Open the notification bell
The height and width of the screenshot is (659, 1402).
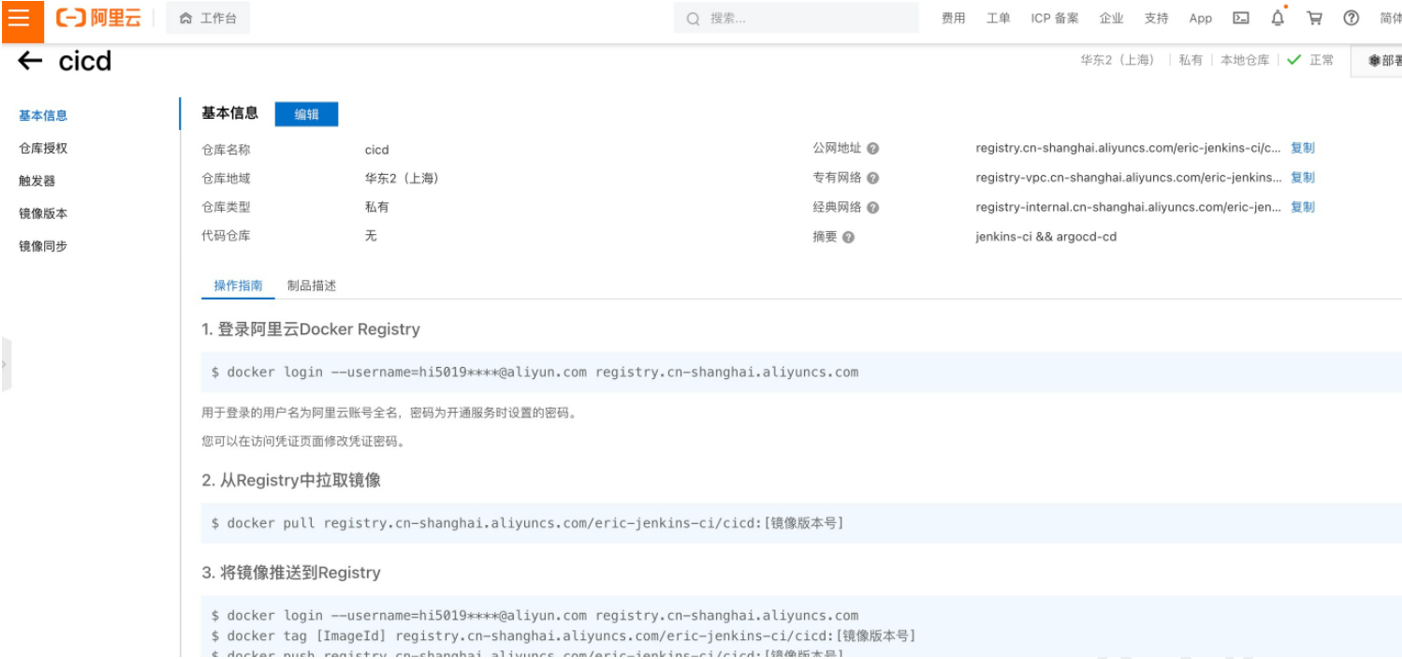(x=1277, y=18)
